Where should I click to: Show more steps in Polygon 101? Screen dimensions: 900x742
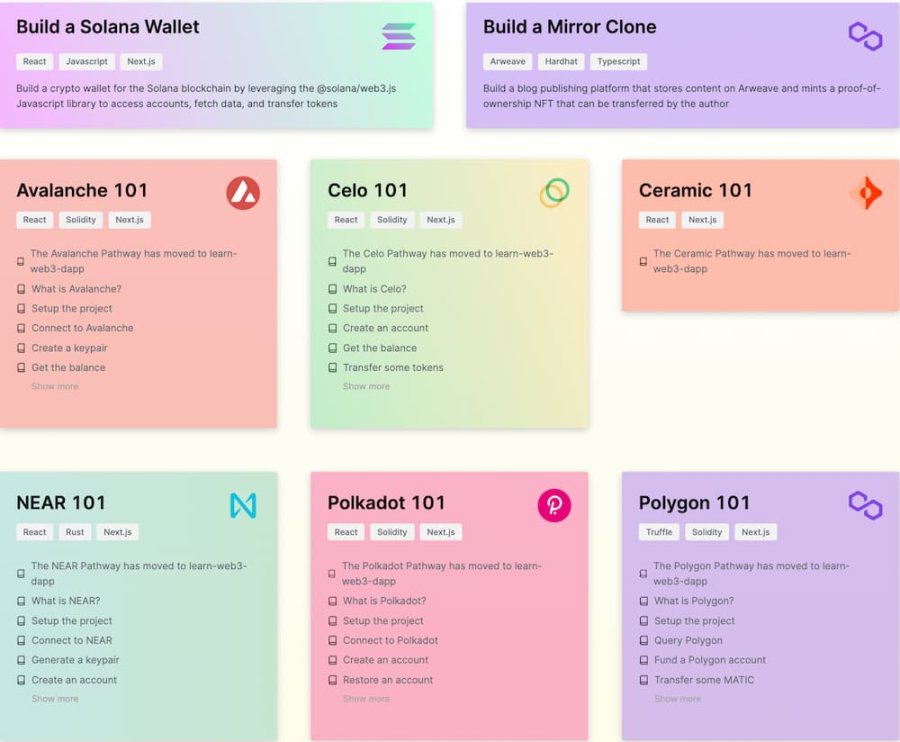(677, 699)
